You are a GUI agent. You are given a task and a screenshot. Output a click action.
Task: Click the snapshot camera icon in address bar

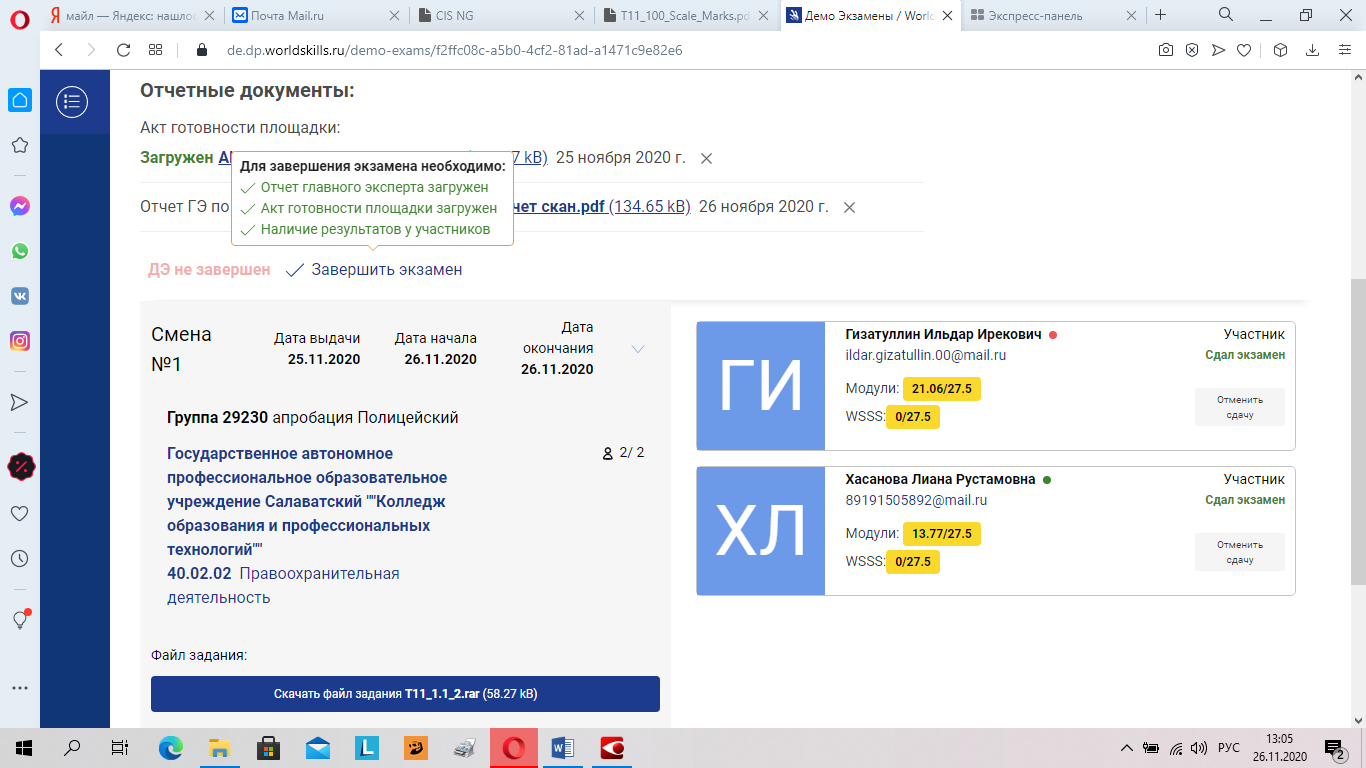pos(1165,50)
